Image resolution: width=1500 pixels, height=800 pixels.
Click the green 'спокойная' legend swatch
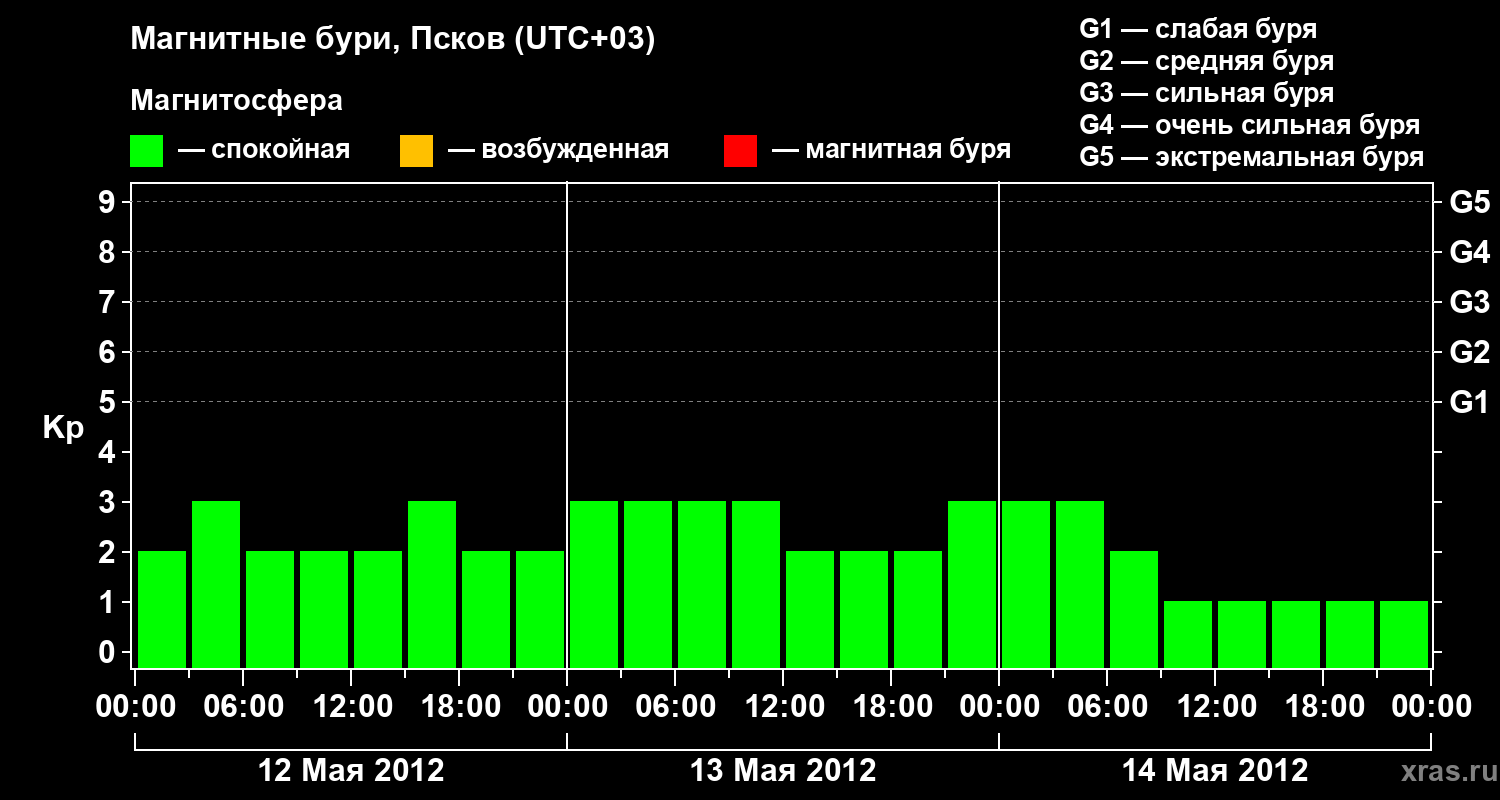[x=147, y=151]
